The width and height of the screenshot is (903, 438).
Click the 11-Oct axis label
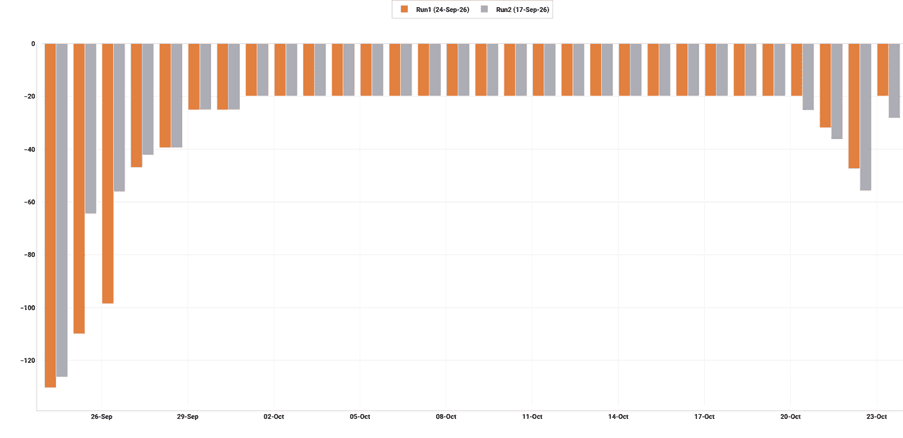pyautogui.click(x=532, y=416)
